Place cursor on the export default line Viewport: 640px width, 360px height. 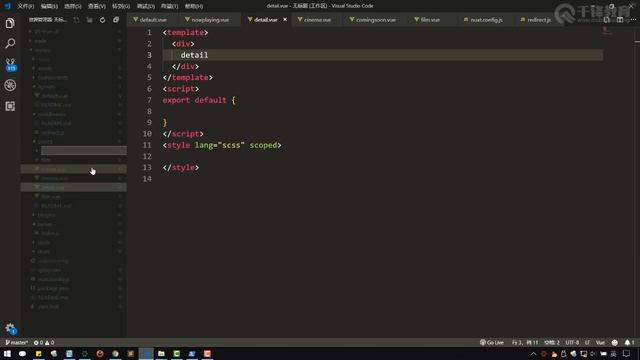click(x=199, y=100)
